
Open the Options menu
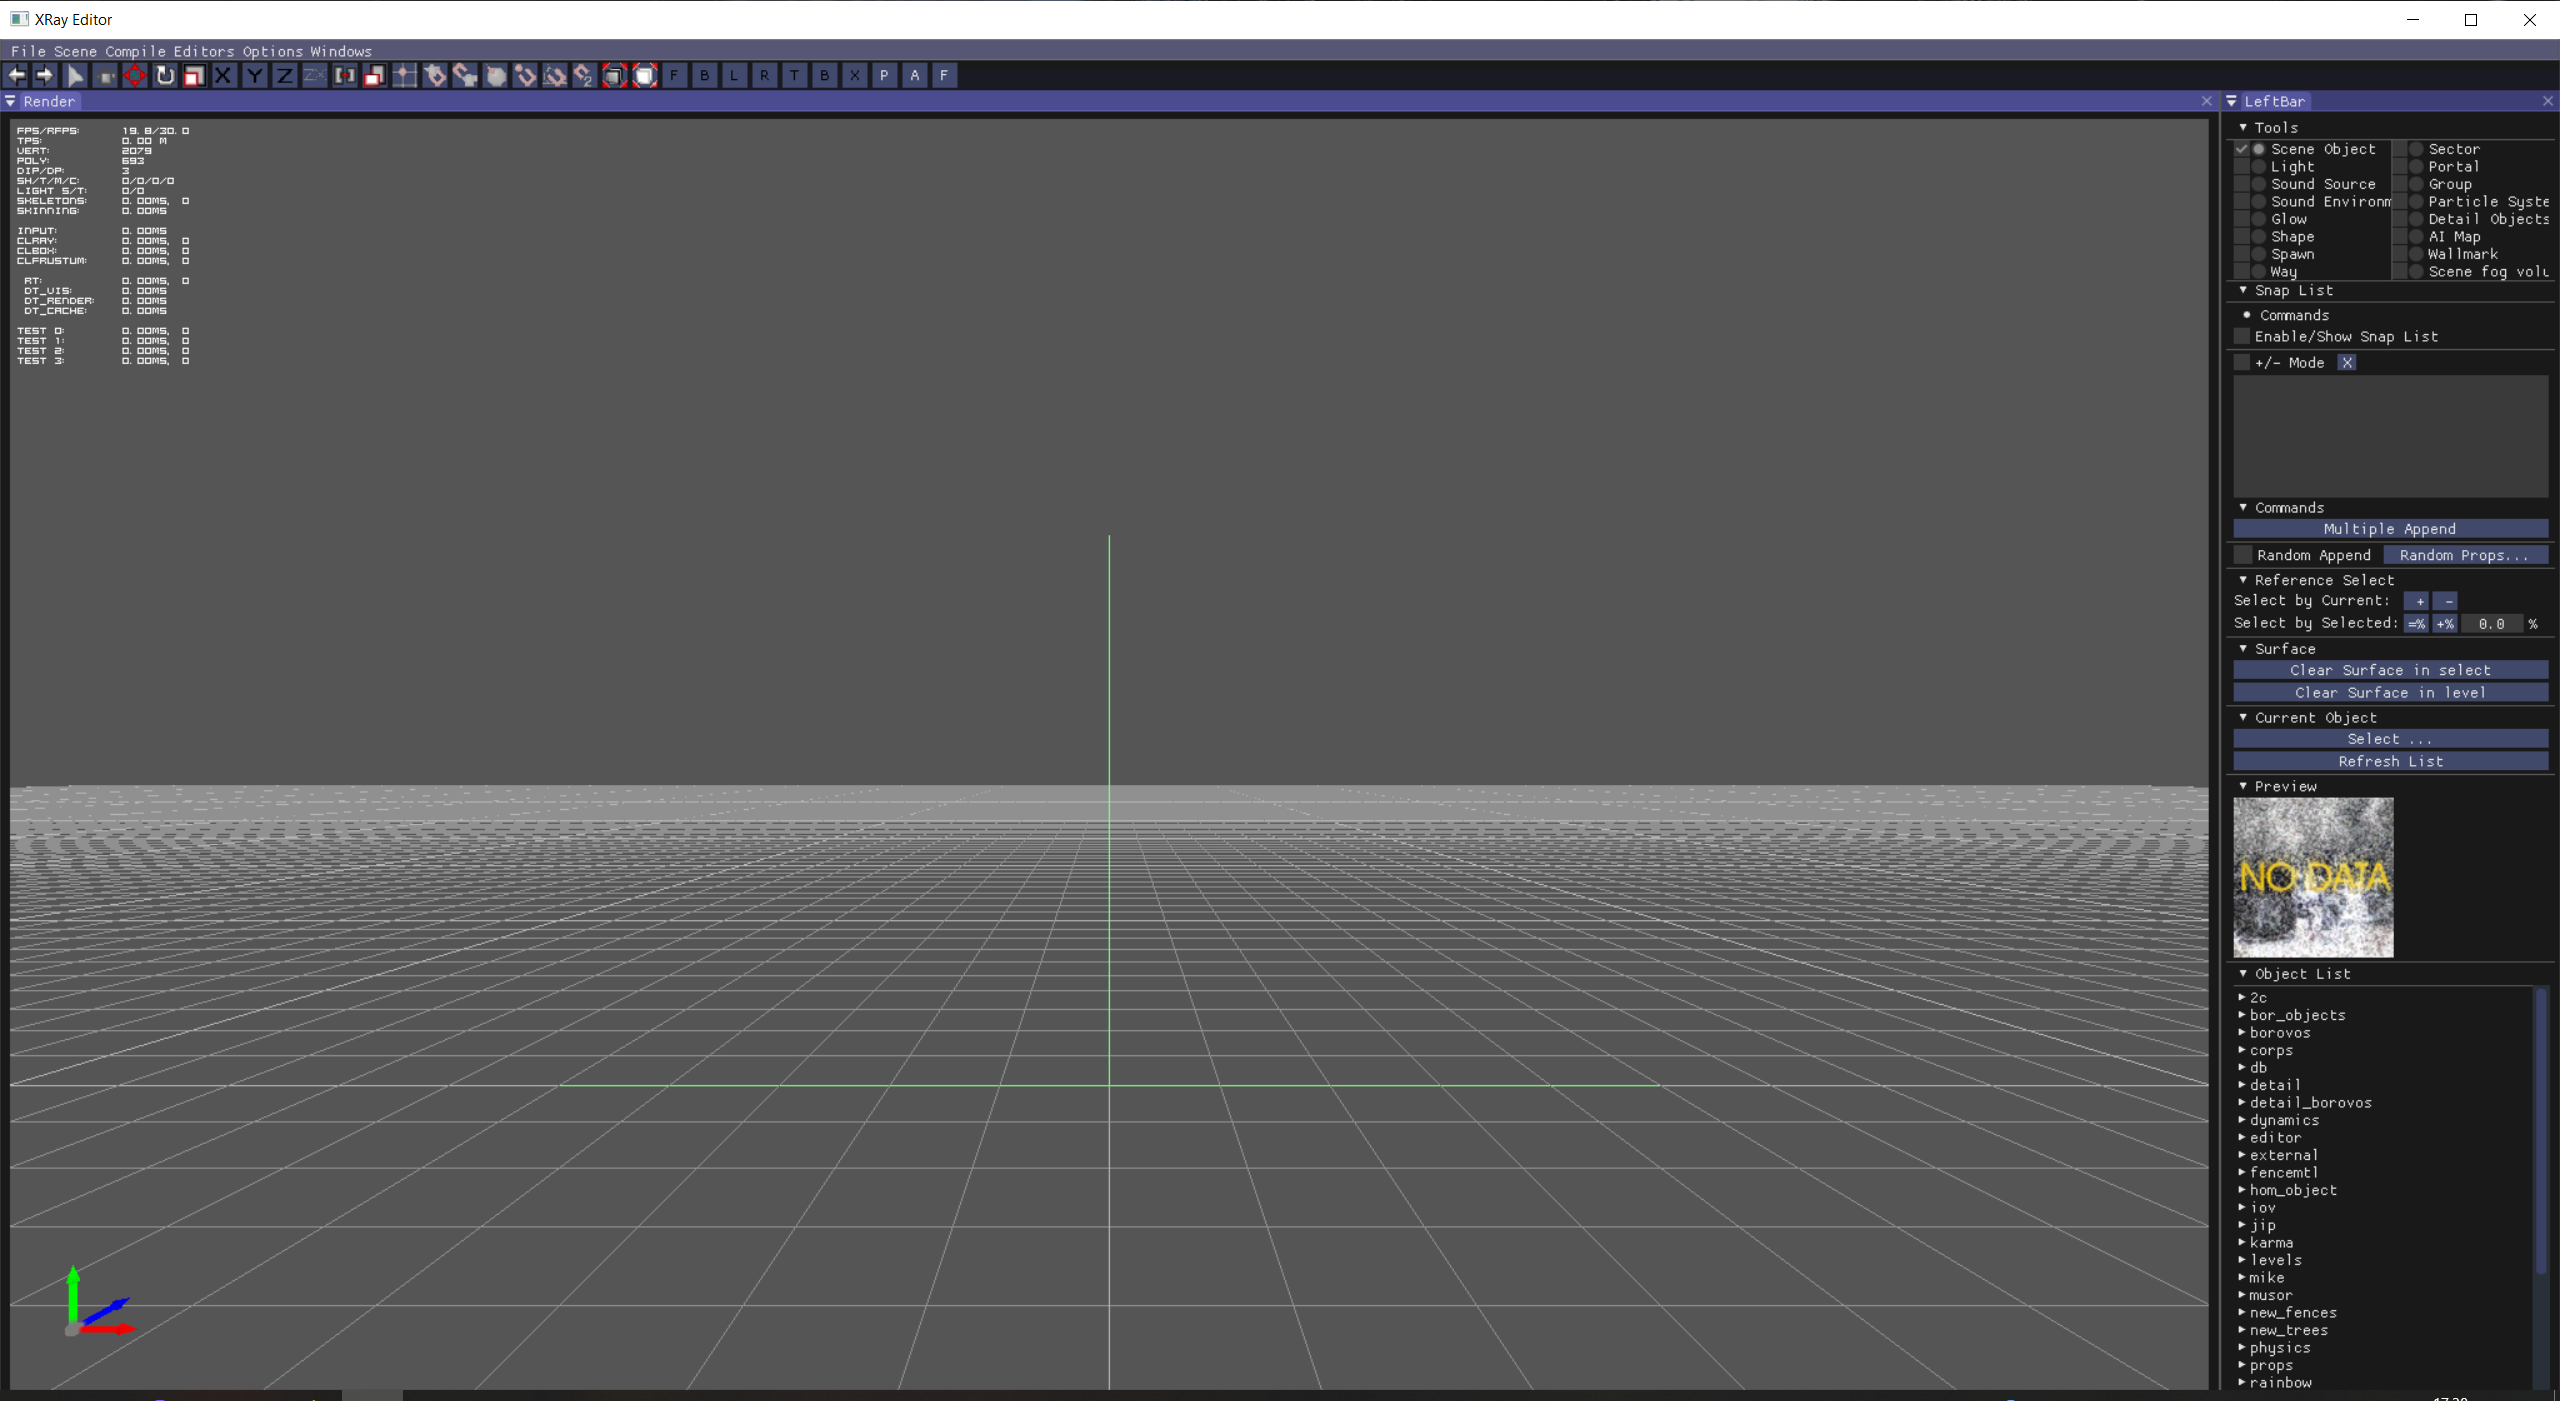pyautogui.click(x=272, y=51)
